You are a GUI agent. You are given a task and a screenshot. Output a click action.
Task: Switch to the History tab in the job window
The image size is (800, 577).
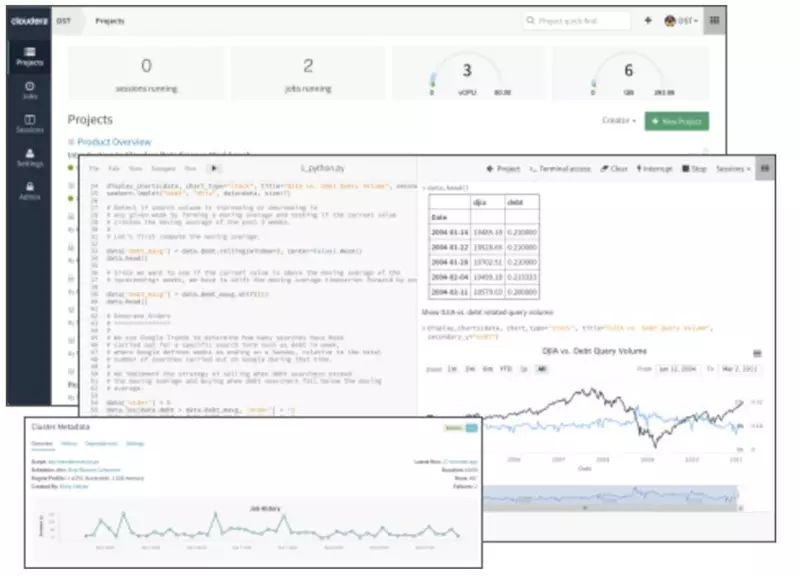pos(69,444)
